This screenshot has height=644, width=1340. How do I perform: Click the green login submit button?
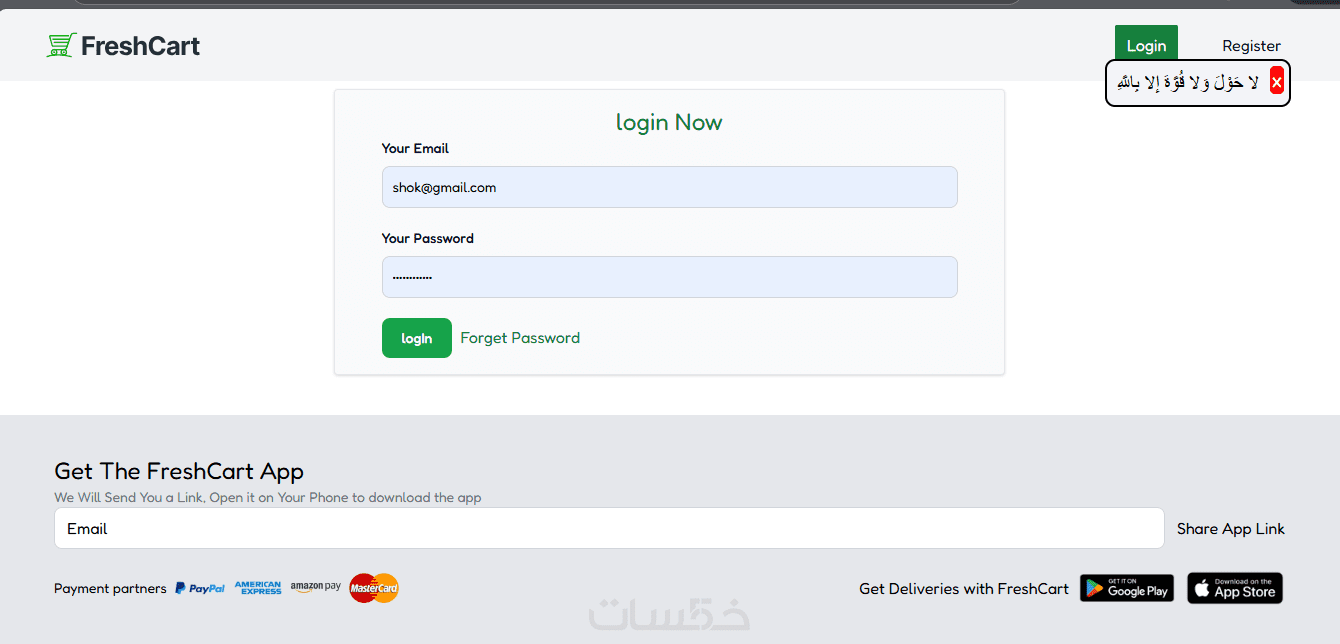(417, 338)
